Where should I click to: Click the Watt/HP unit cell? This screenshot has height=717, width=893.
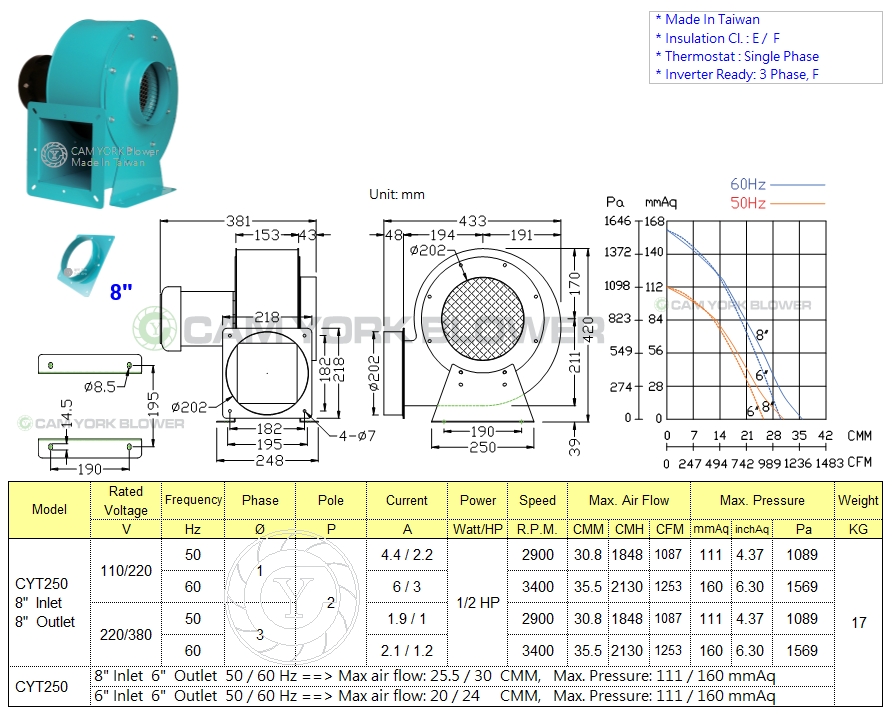(x=478, y=529)
